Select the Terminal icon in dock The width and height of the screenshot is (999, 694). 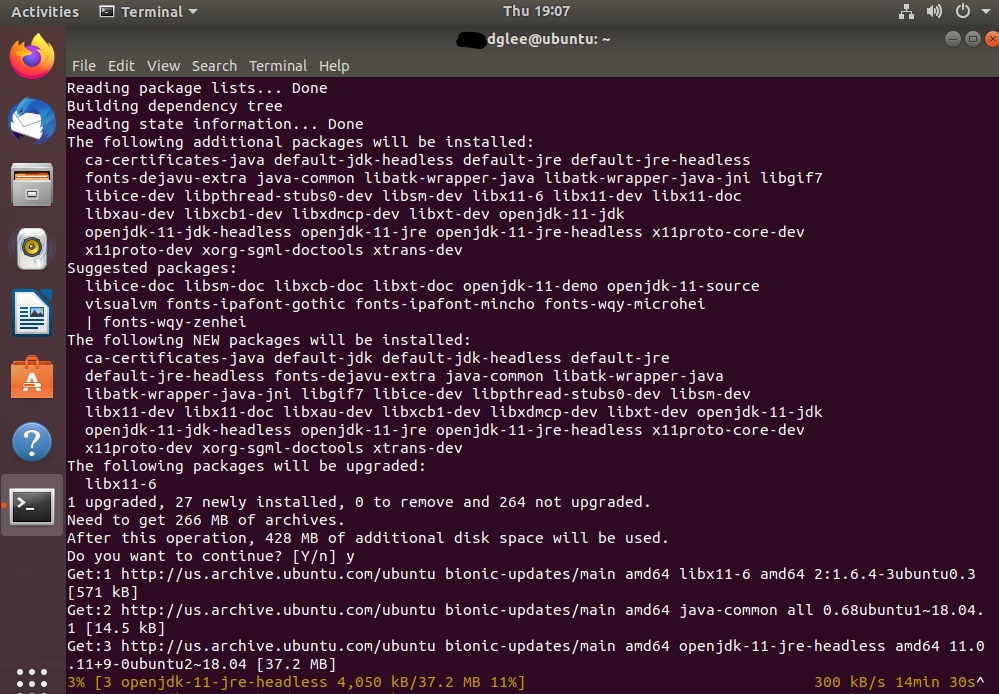pos(32,506)
